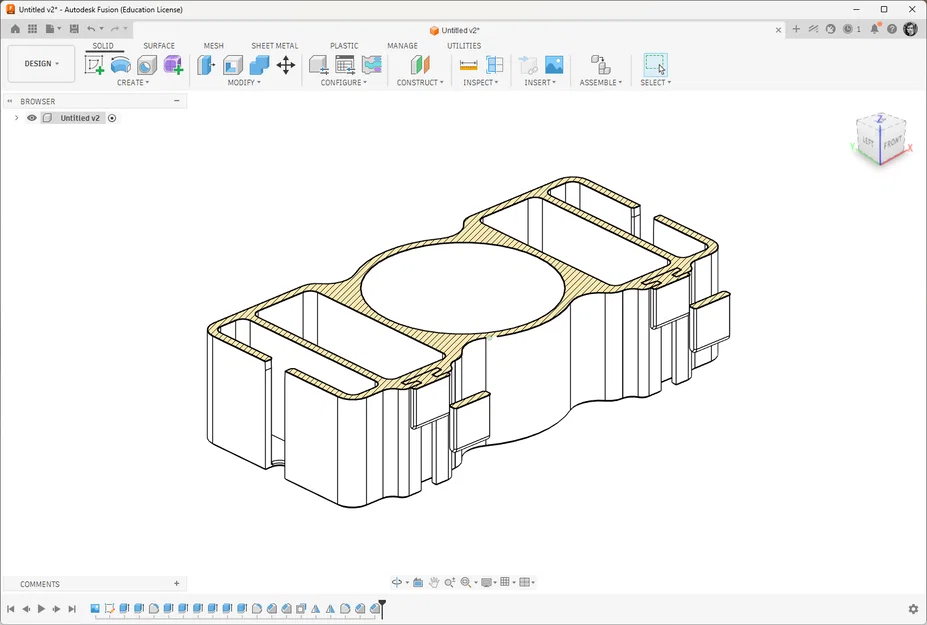Open the Extensions icon in the top bar

813,29
